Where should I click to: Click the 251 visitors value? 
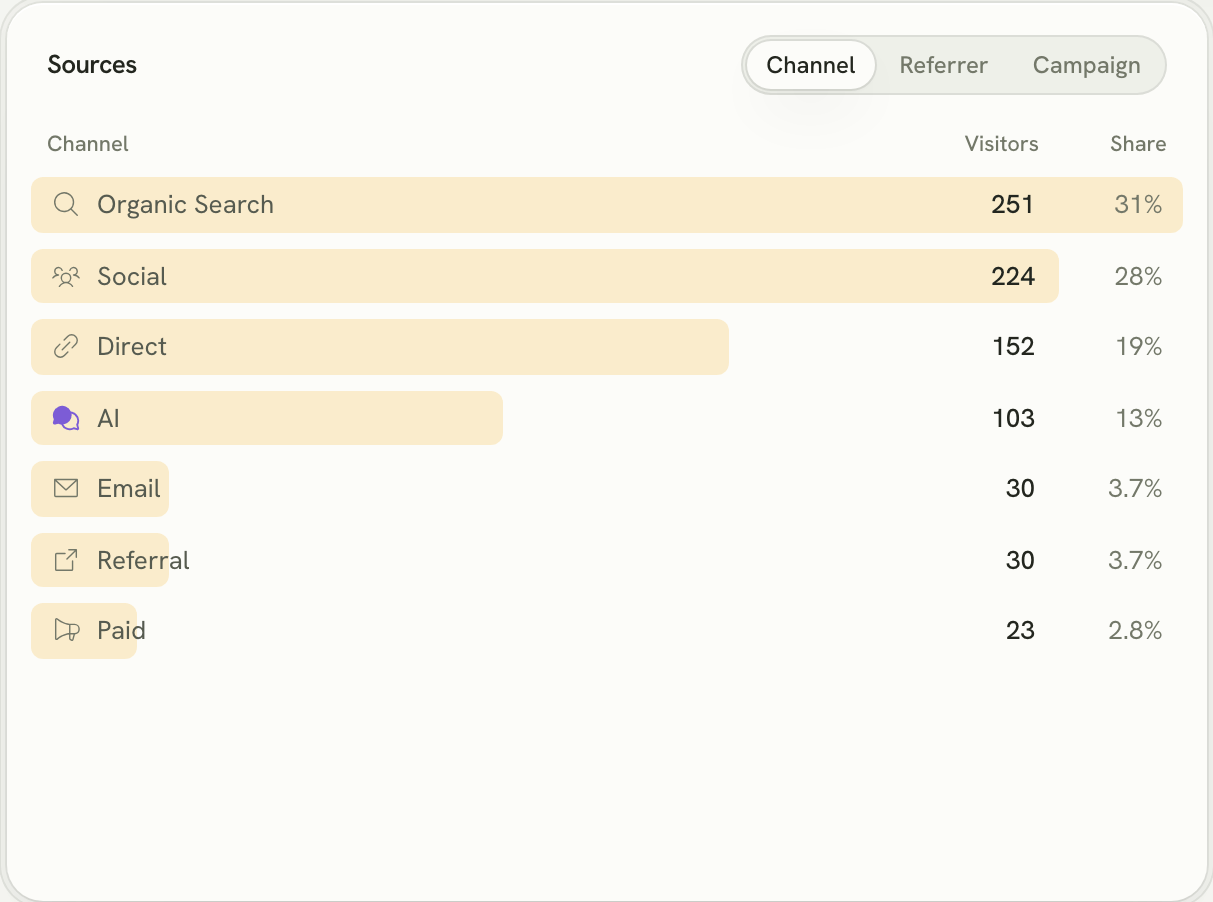(1012, 205)
